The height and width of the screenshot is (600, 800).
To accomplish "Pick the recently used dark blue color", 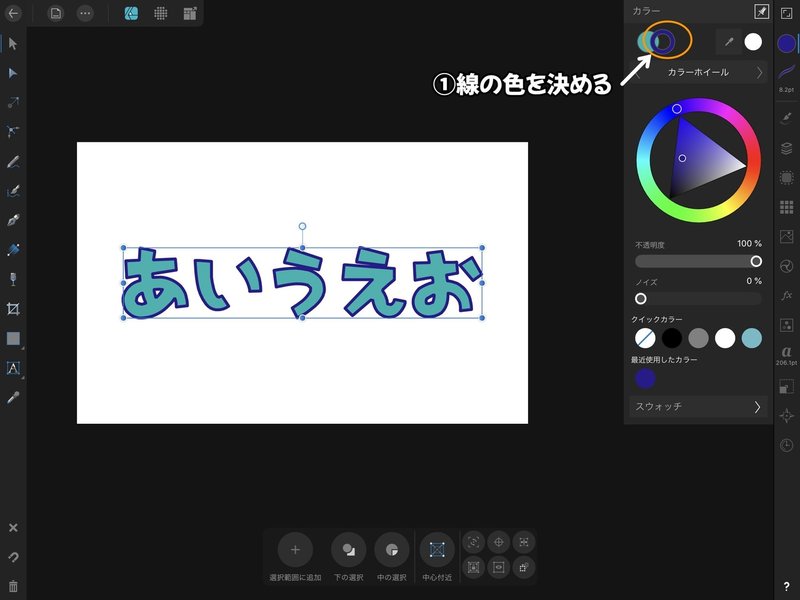I will 645,379.
